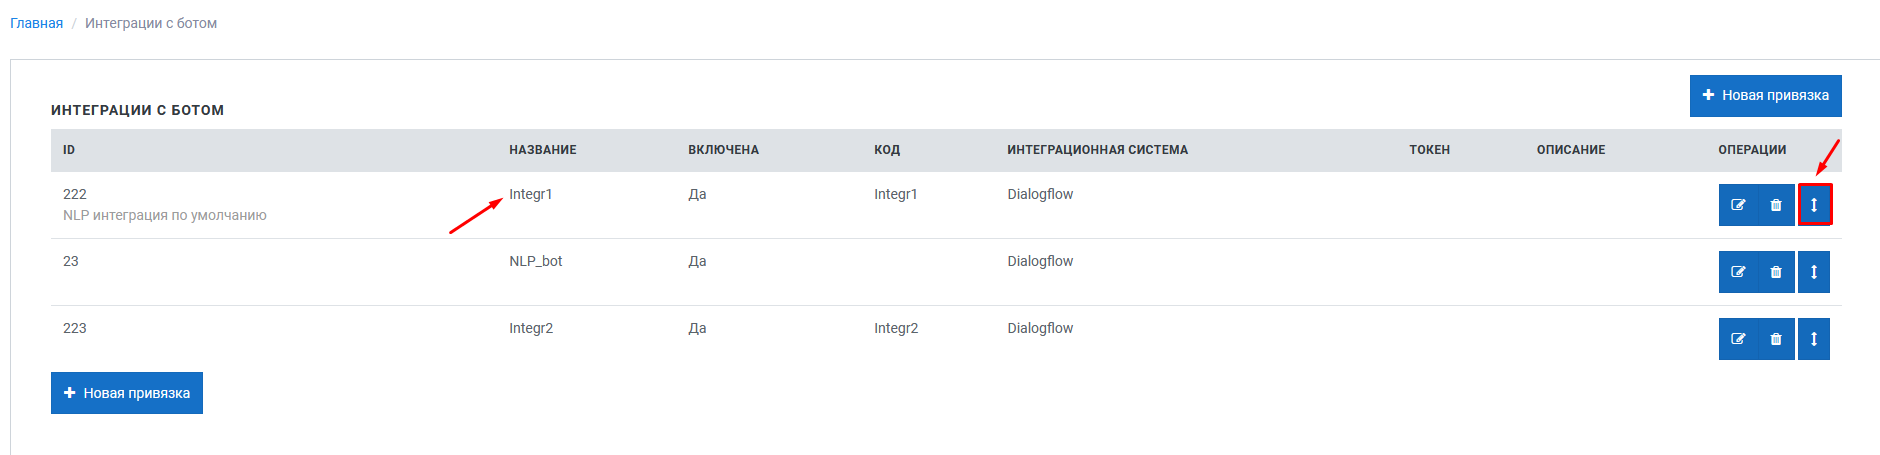Viewport: 1880px width, 455px height.
Task: Delete the NLP_bot integration
Action: 1776,272
